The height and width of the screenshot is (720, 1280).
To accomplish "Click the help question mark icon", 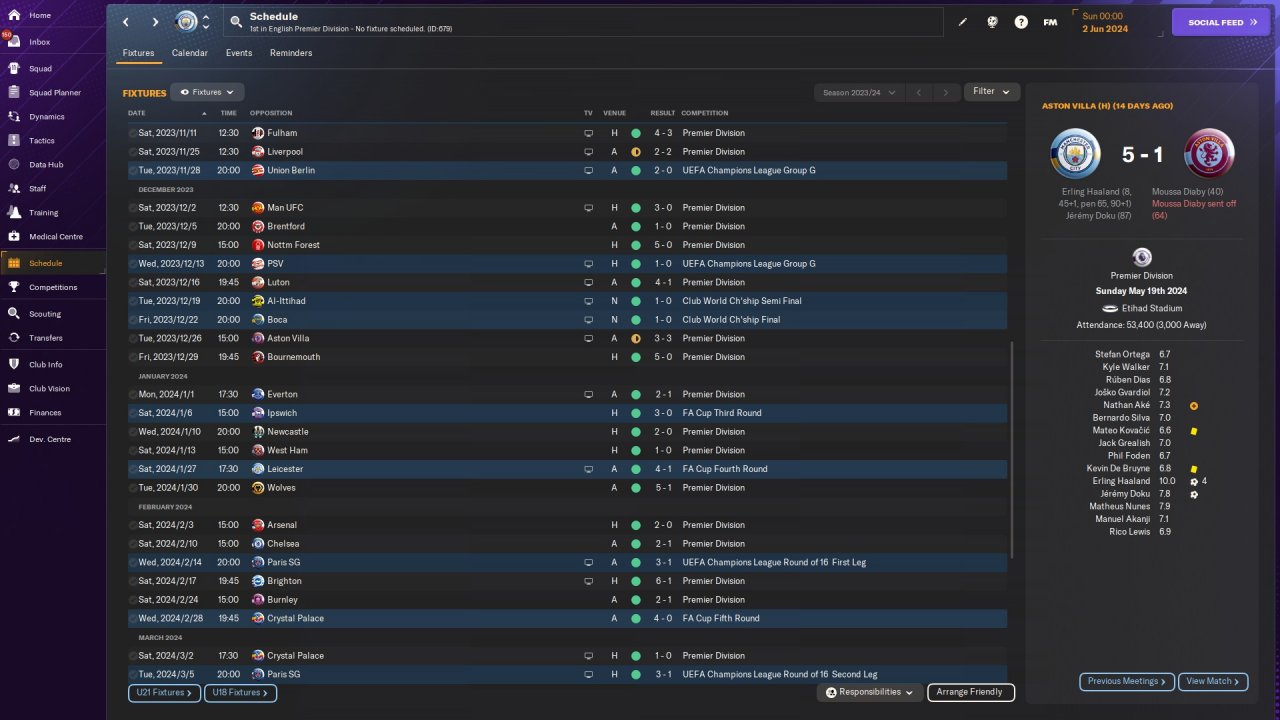I will click(1021, 22).
